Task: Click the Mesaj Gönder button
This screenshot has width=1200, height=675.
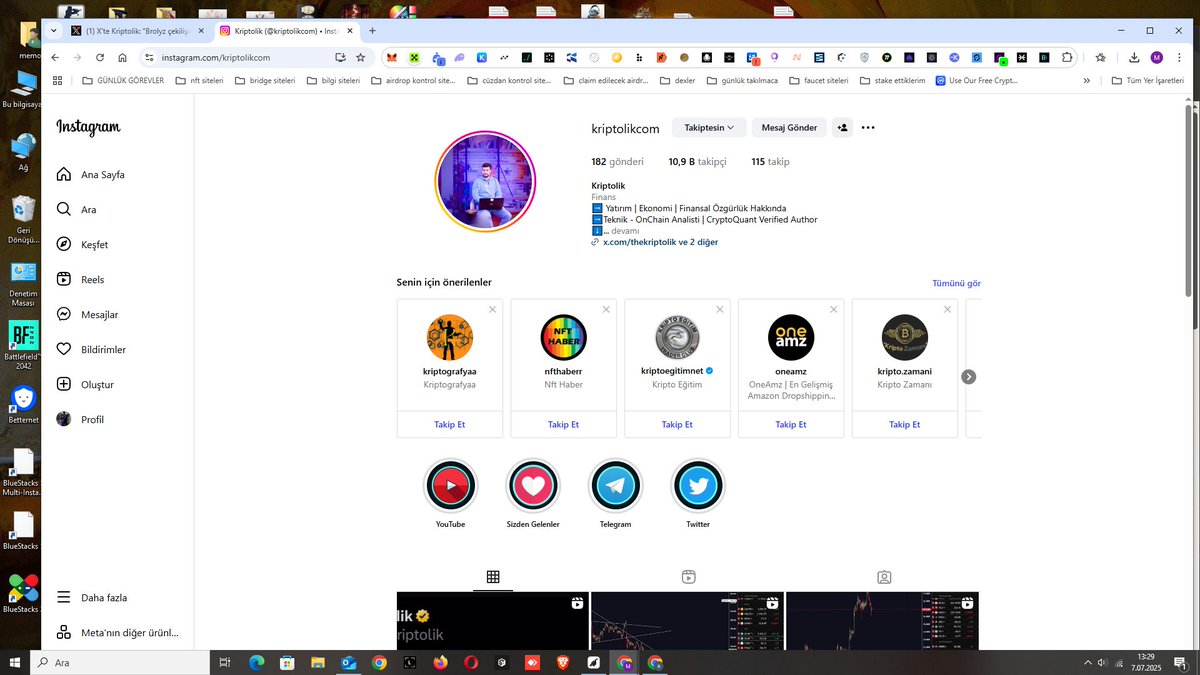Action: [x=789, y=127]
